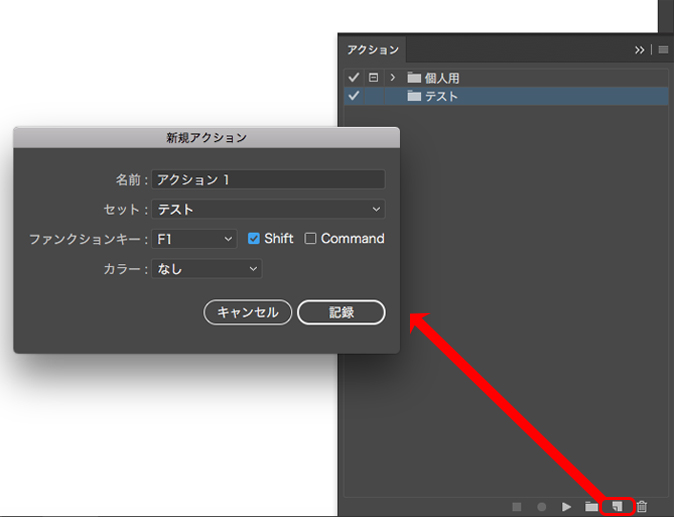Delete action using the trash icon

(643, 507)
